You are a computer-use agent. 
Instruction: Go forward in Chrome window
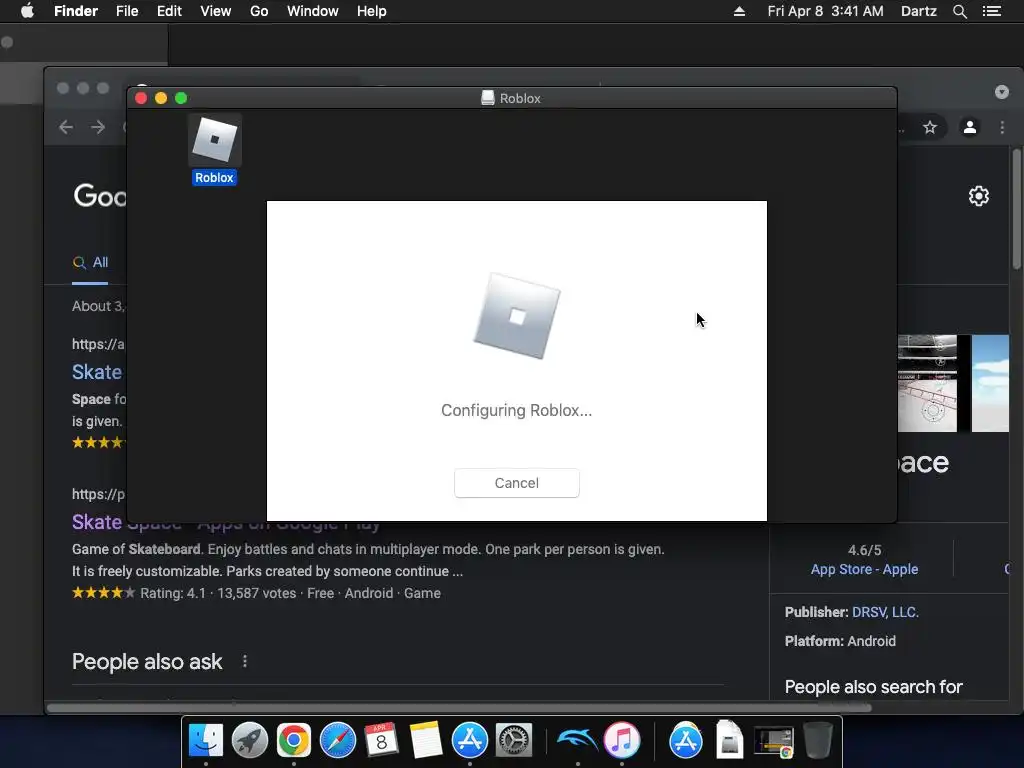pos(98,127)
